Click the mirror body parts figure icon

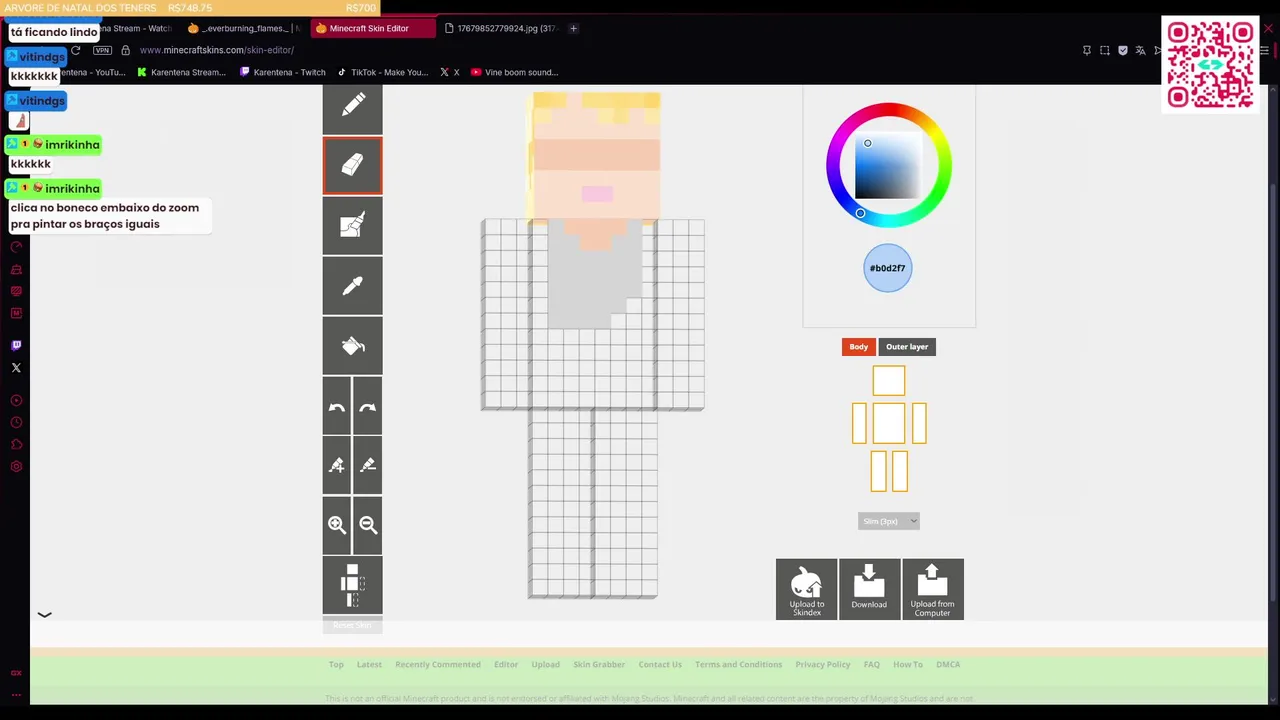352,585
